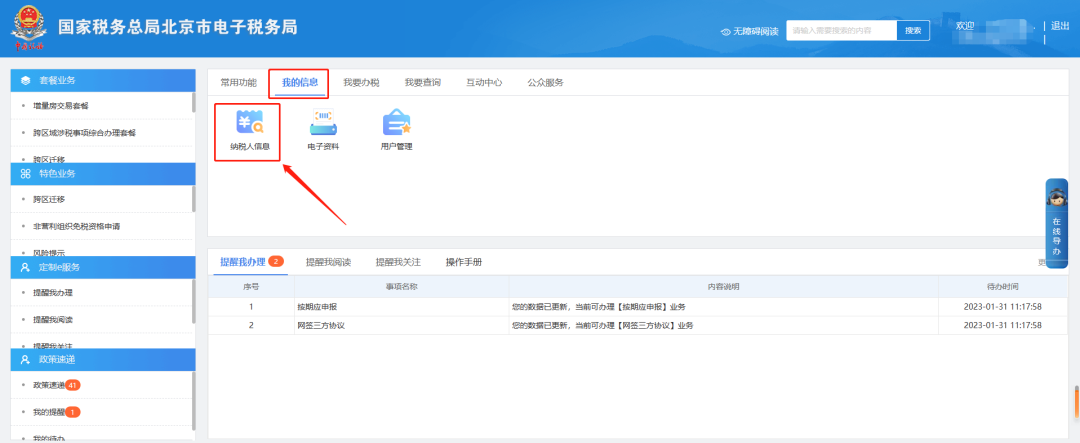Viewport: 1080px width, 443px height.
Task: Click the 套餐业务 section header
Action: click(x=103, y=81)
